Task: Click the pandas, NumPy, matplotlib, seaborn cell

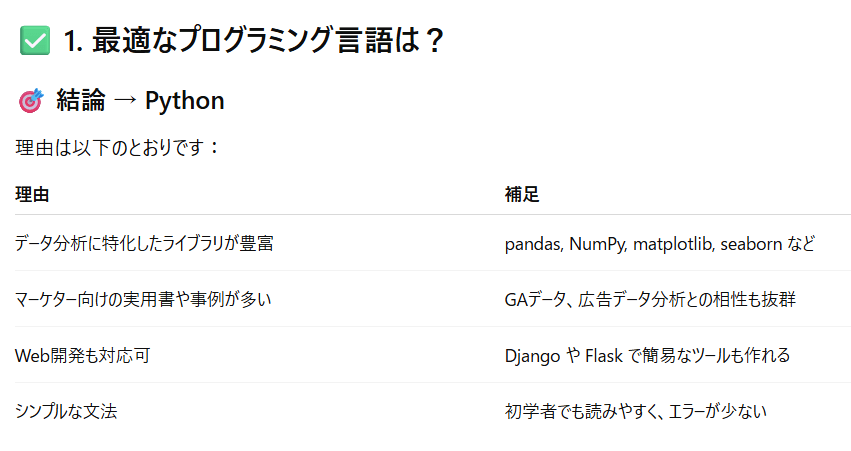Action: [659, 244]
